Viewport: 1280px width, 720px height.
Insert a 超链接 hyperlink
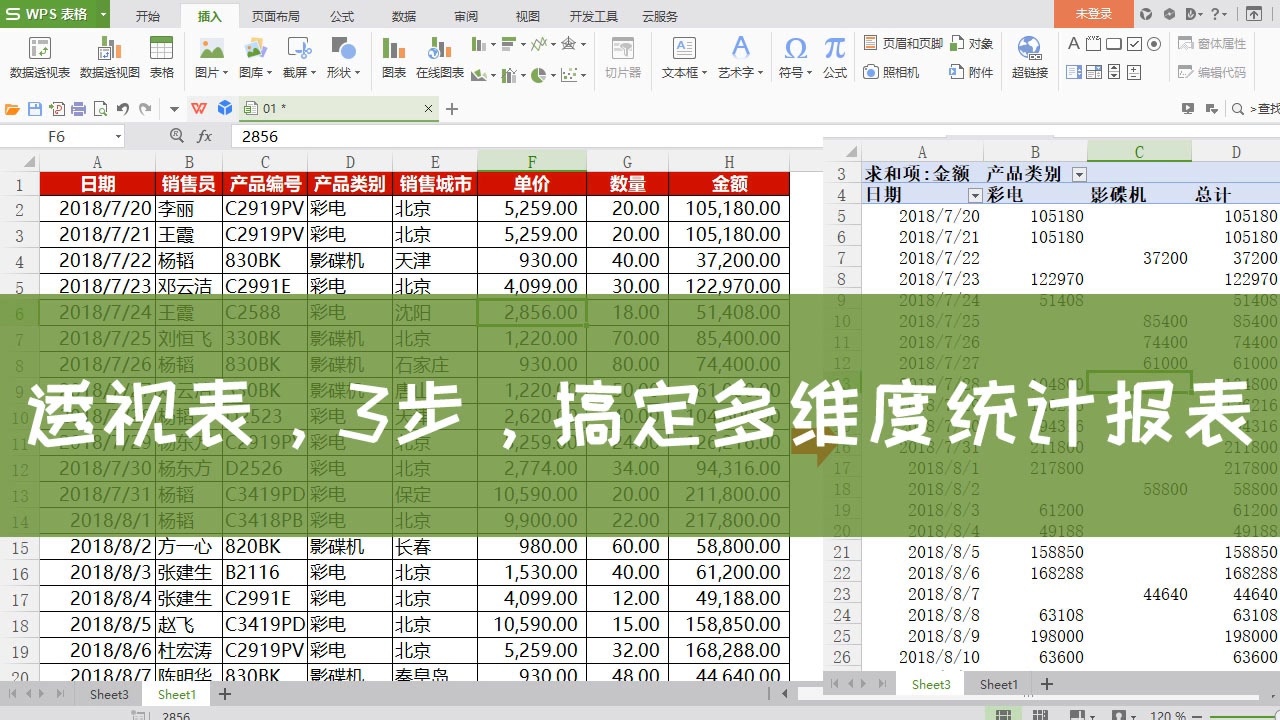pos(1030,58)
